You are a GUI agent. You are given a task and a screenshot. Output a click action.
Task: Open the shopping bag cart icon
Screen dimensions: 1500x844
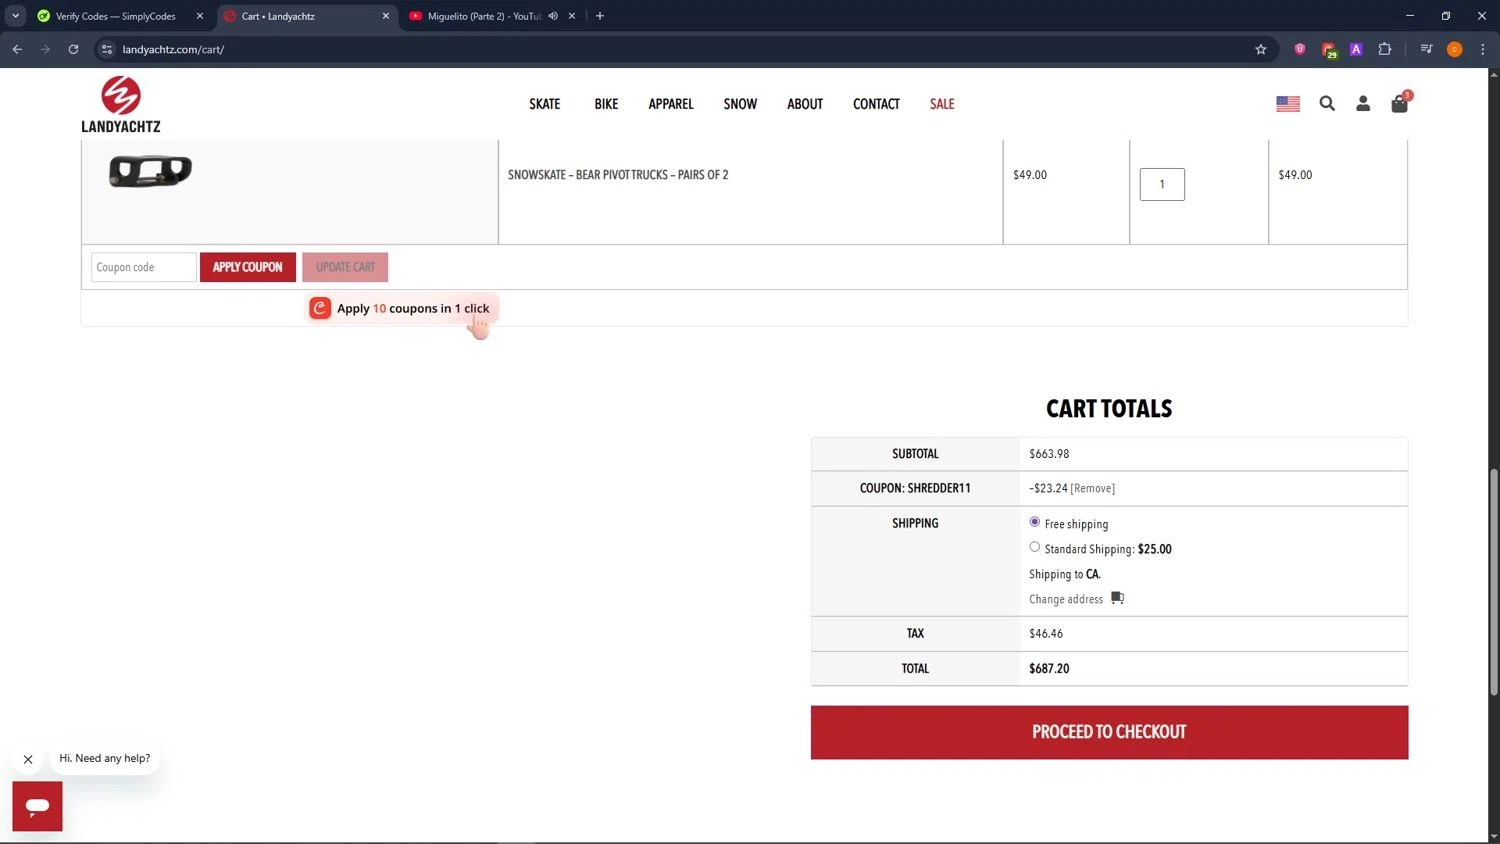(1400, 103)
